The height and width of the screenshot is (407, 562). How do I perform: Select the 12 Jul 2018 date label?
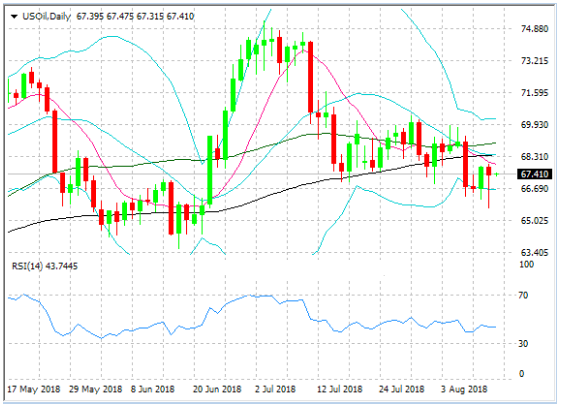(339, 389)
